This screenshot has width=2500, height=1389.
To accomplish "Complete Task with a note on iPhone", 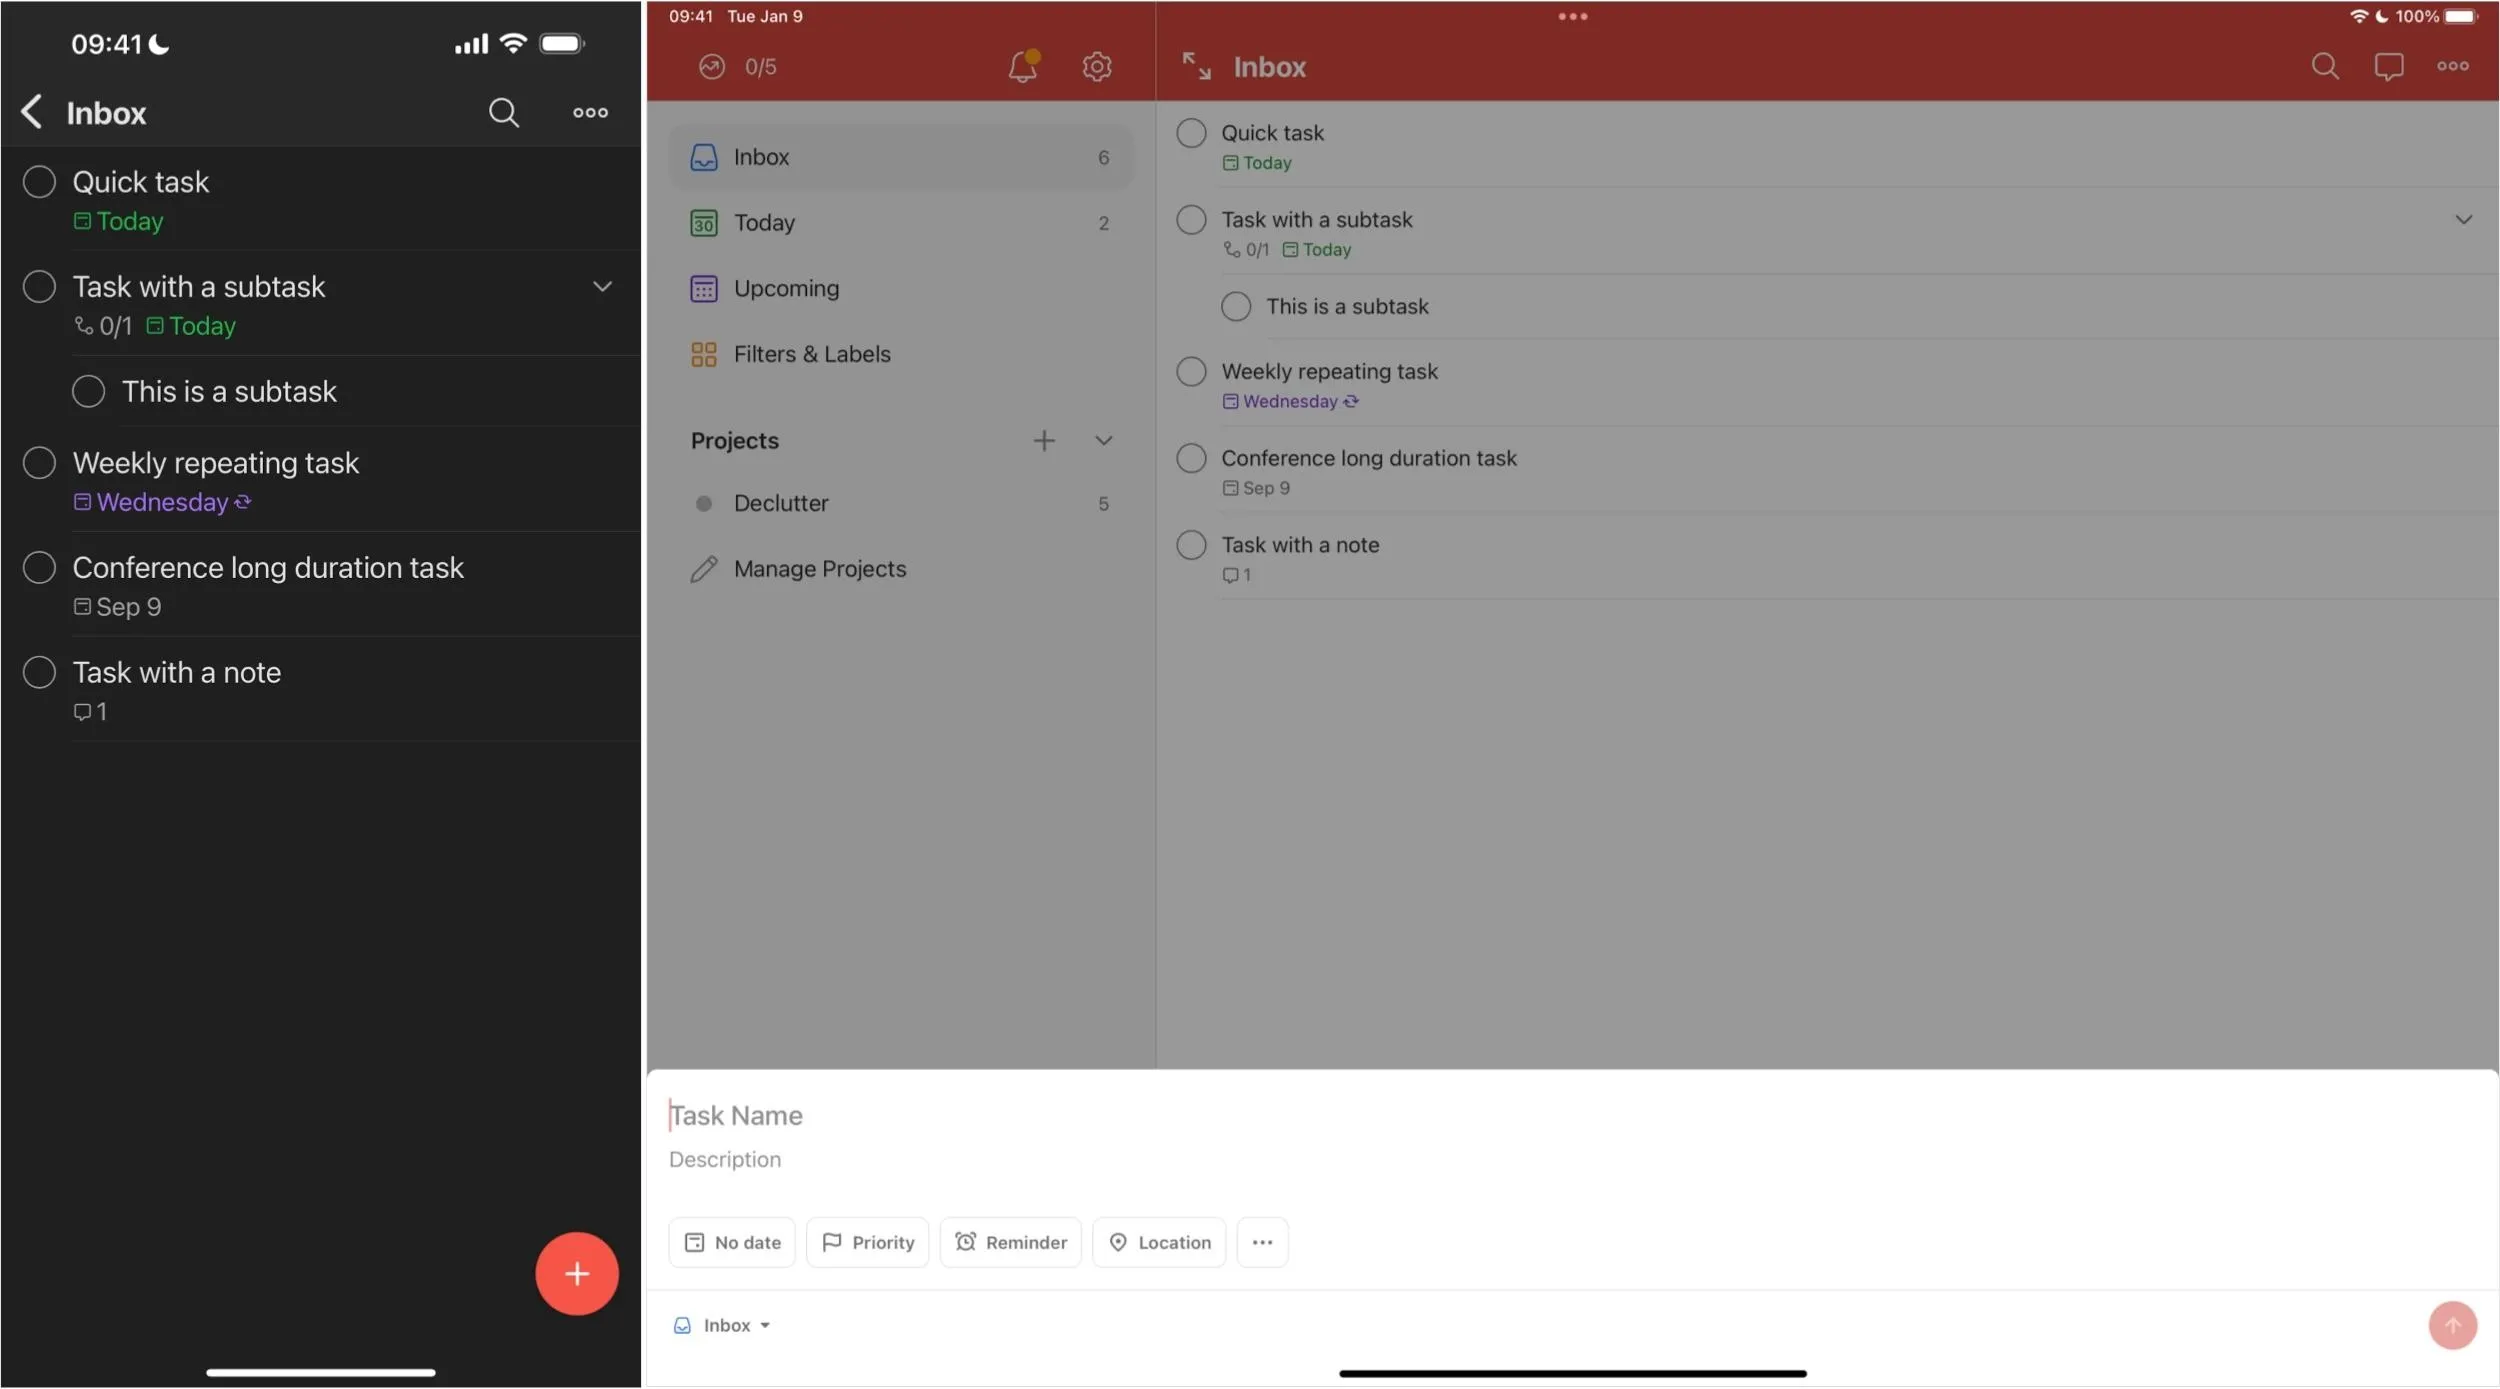I will [x=39, y=673].
